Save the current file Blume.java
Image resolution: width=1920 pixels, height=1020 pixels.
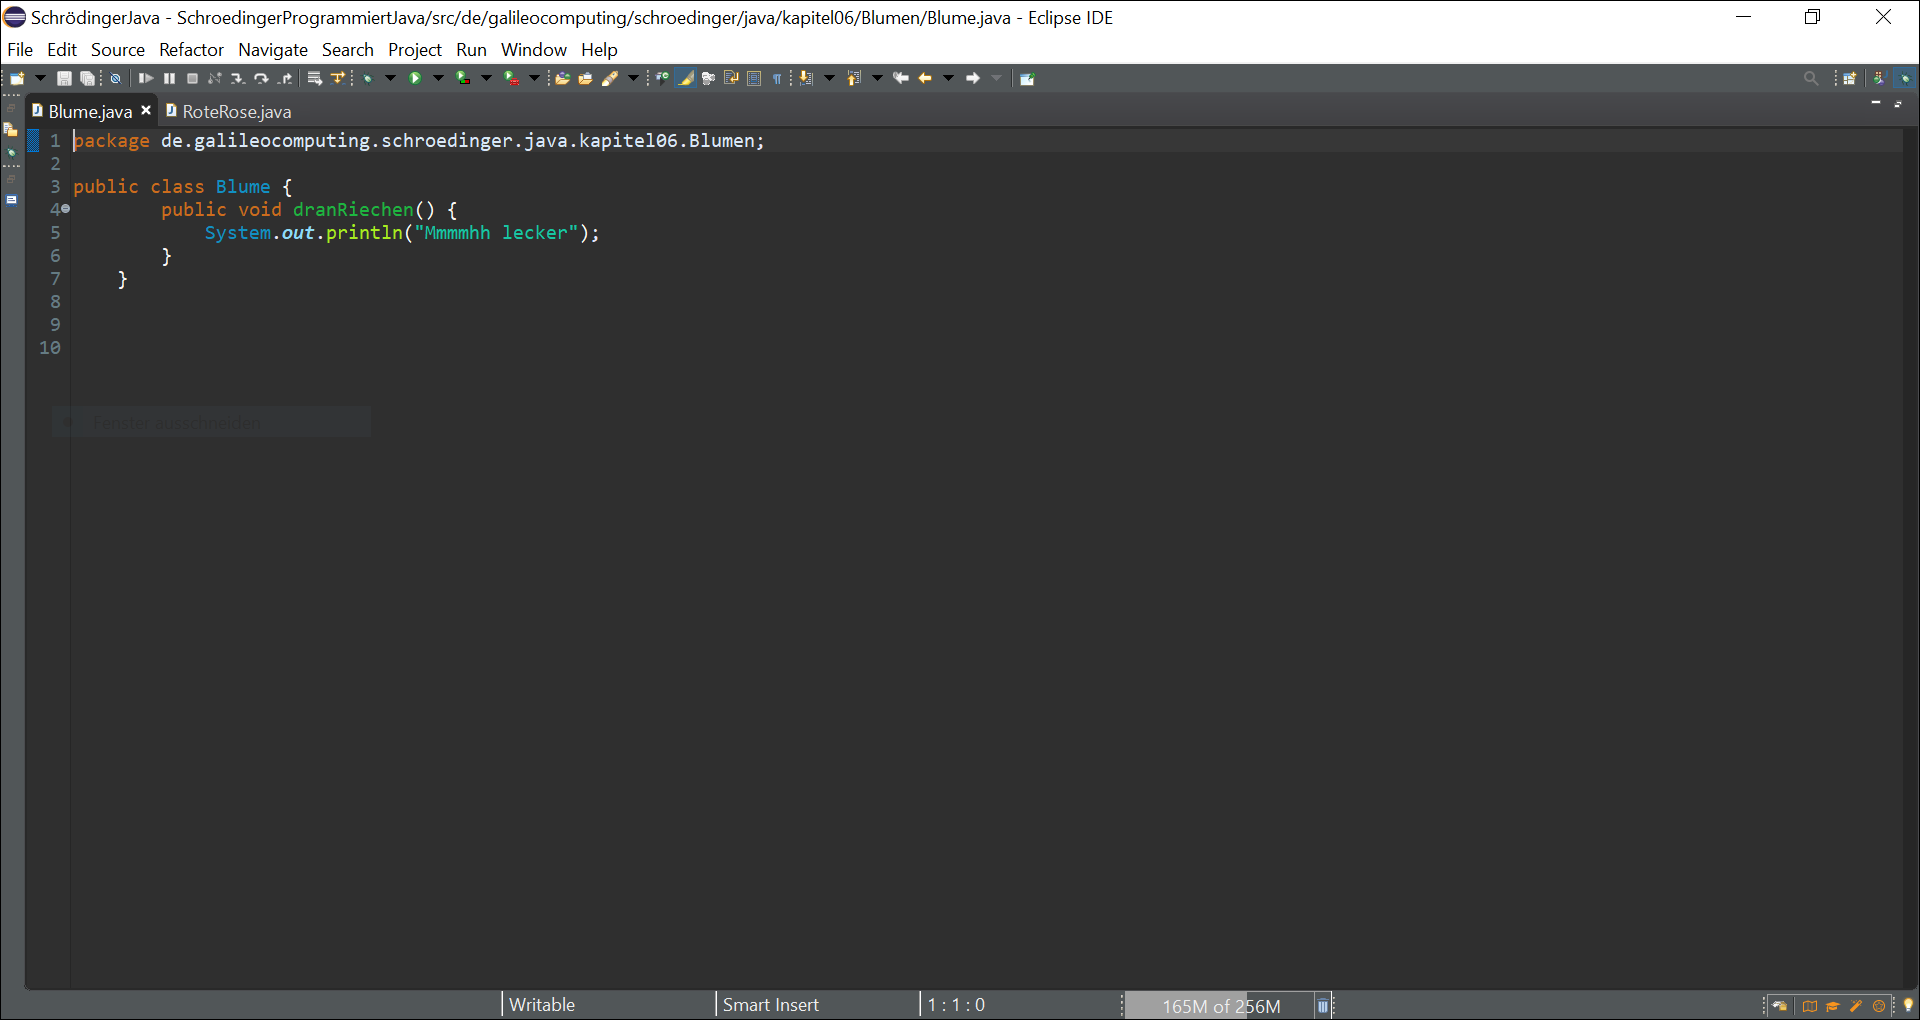point(64,78)
